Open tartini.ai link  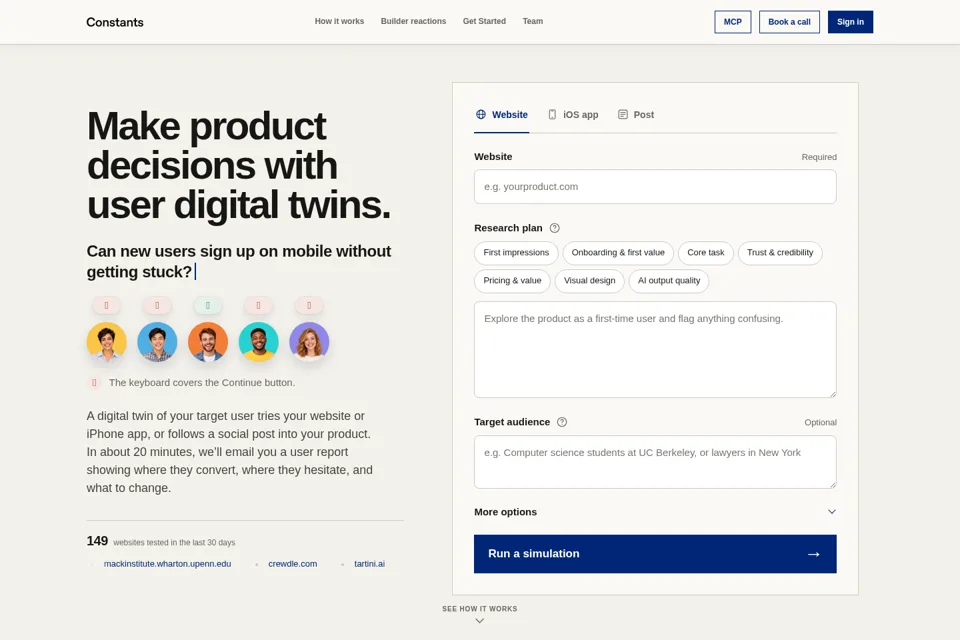tap(369, 564)
